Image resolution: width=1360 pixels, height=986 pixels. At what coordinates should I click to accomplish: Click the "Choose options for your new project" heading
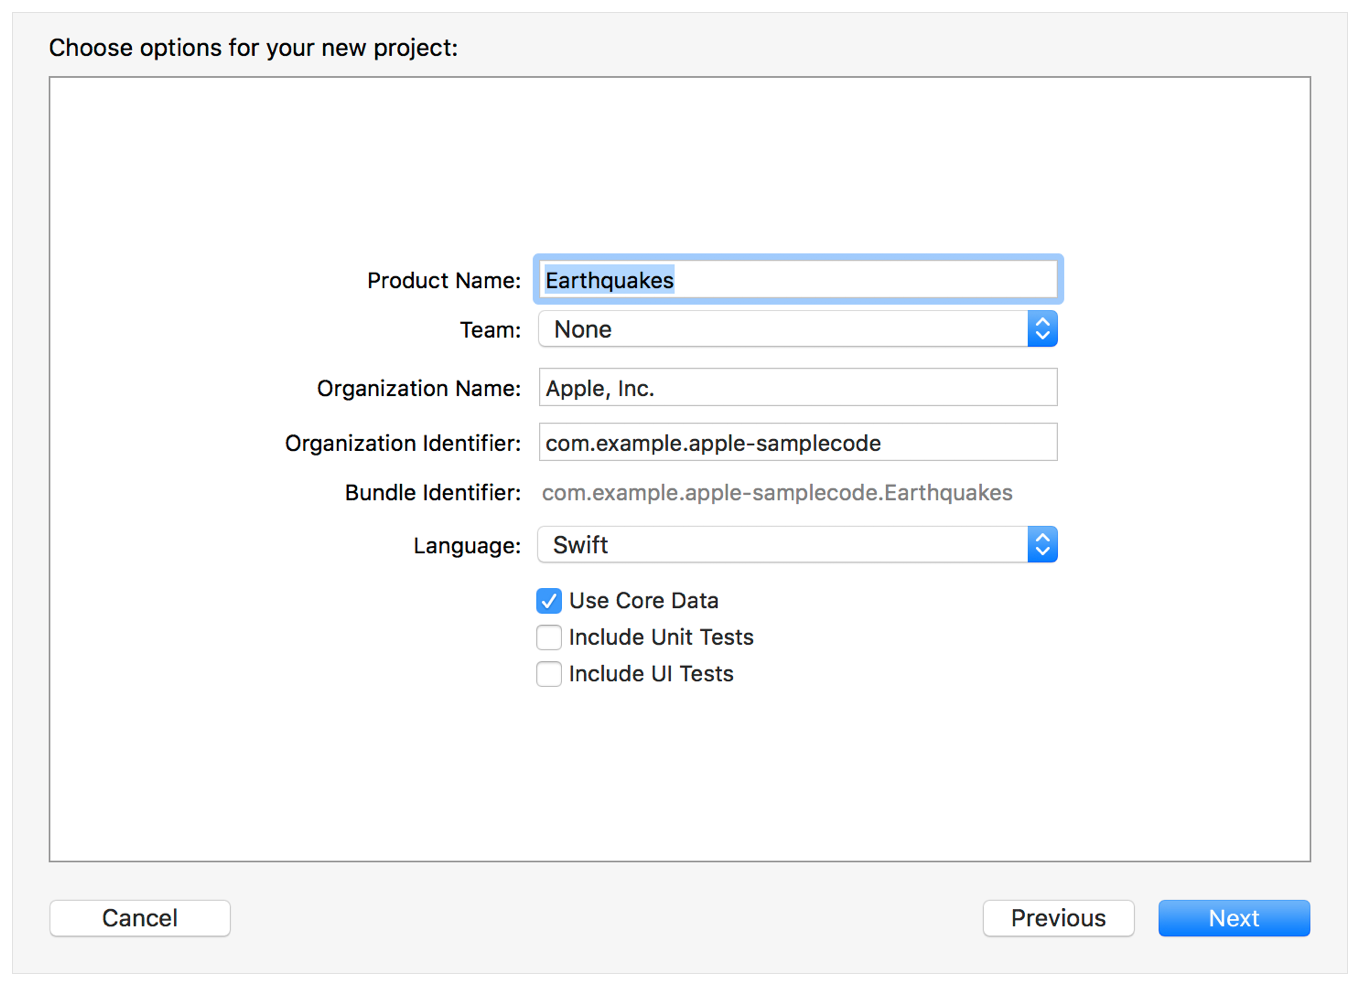pyautogui.click(x=253, y=48)
